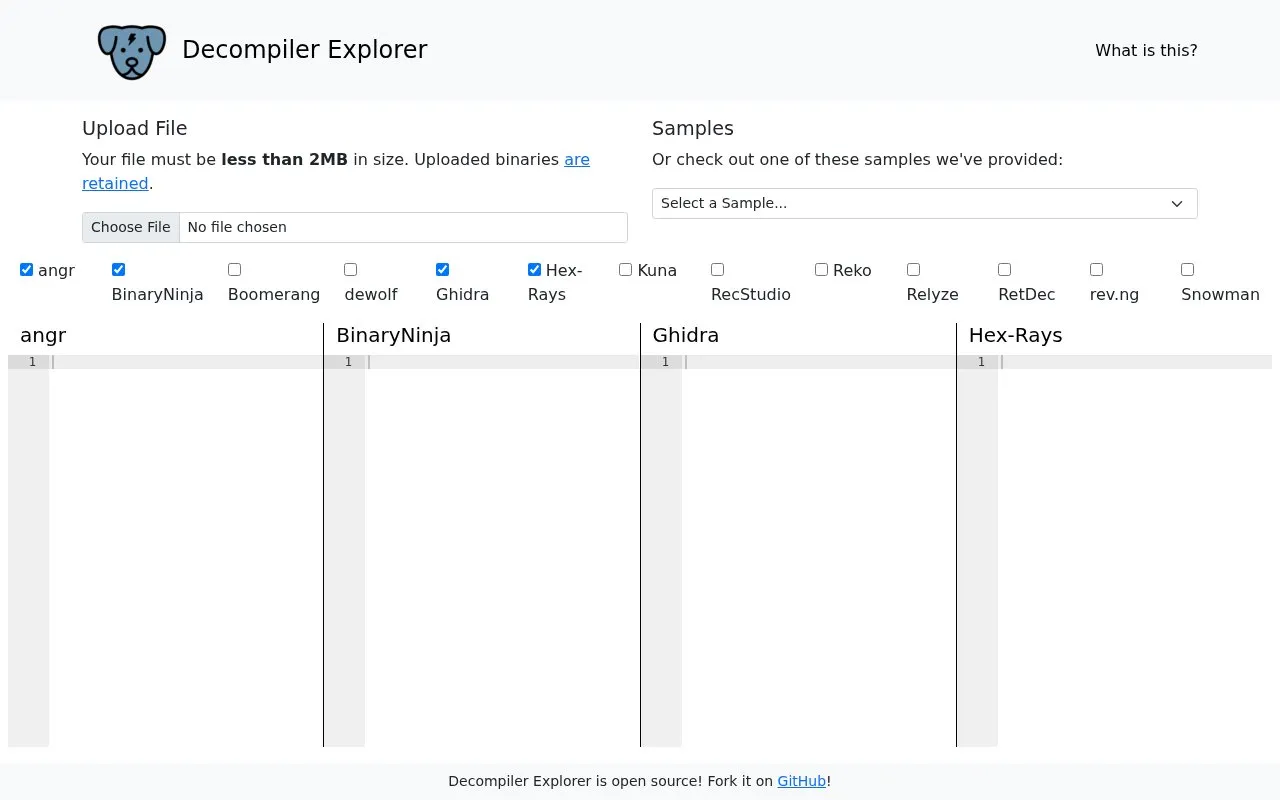Uncheck the Hex-Rays checkbox

534,269
